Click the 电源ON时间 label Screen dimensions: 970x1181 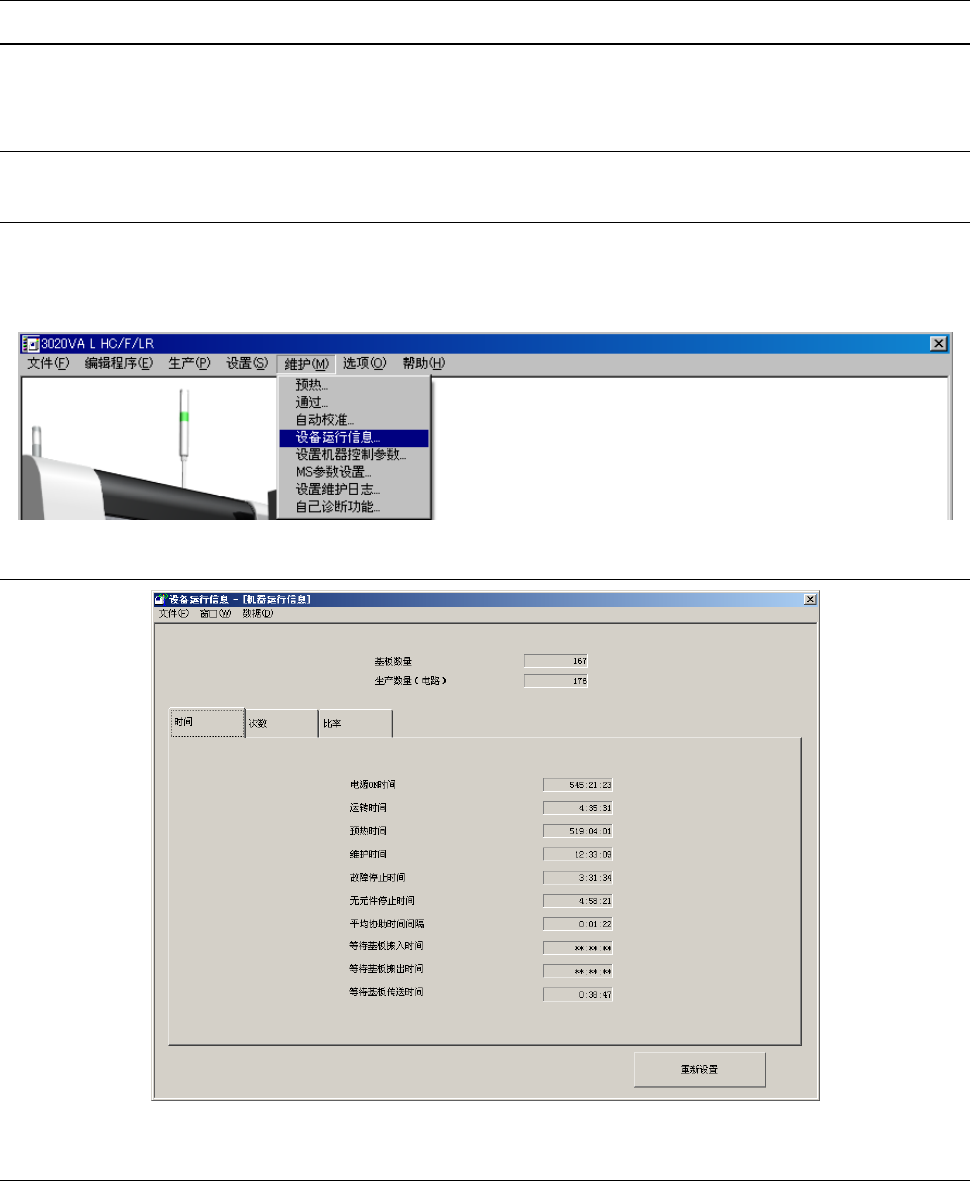click(373, 785)
